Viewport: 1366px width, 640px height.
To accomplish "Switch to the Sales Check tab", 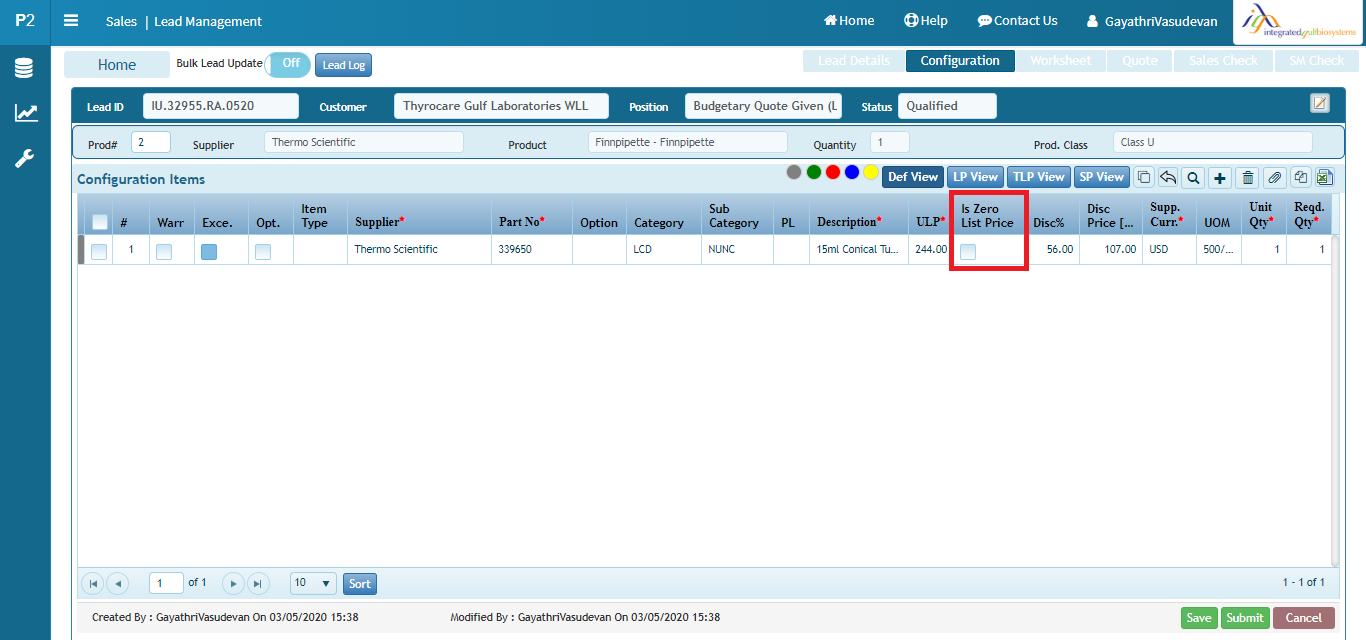I will click(1223, 61).
